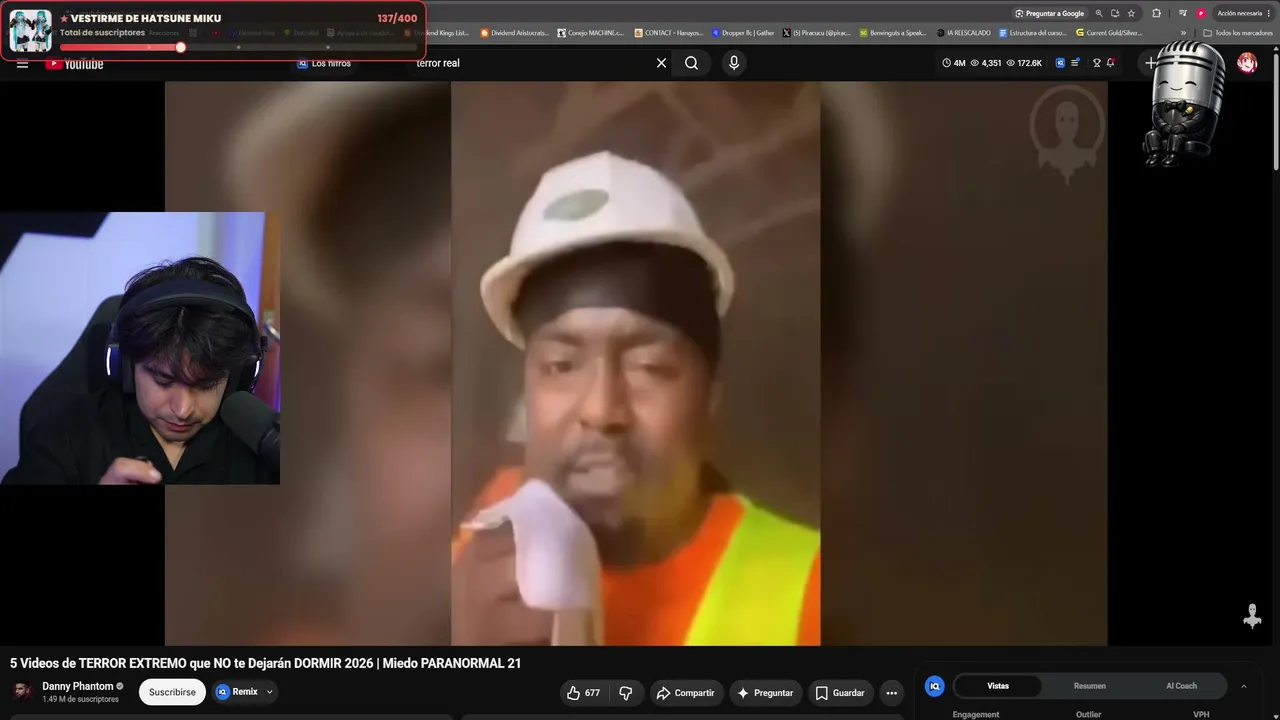Clear the search query with the X
The width and height of the screenshot is (1280, 720).
(x=661, y=63)
